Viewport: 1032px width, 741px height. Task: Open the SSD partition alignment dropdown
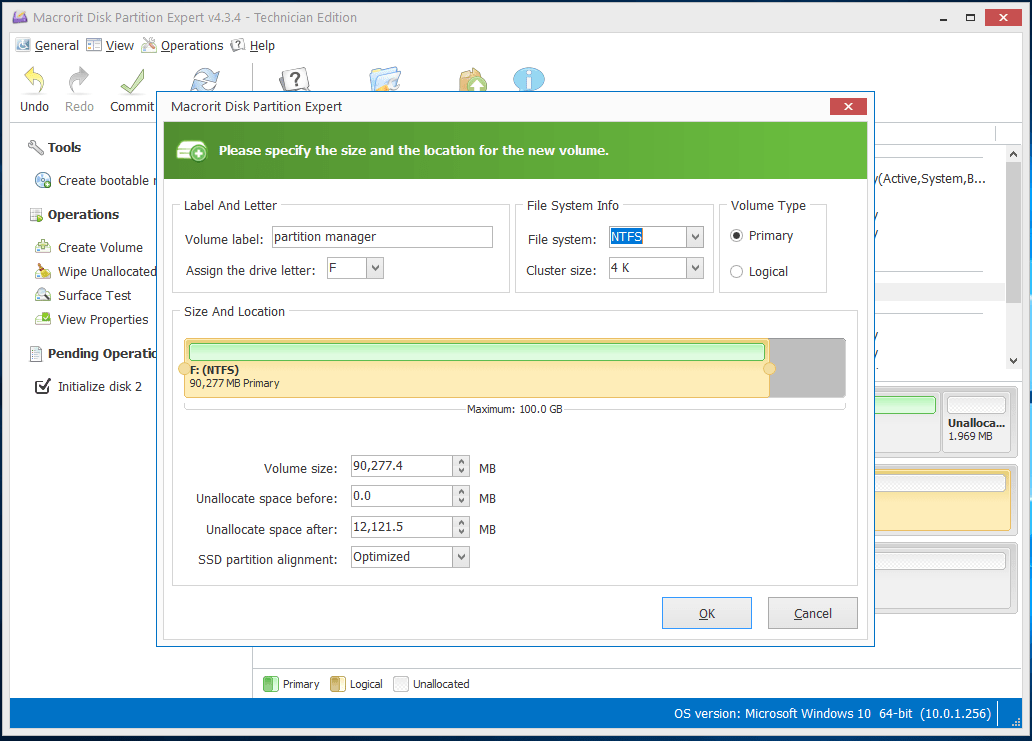pos(461,557)
